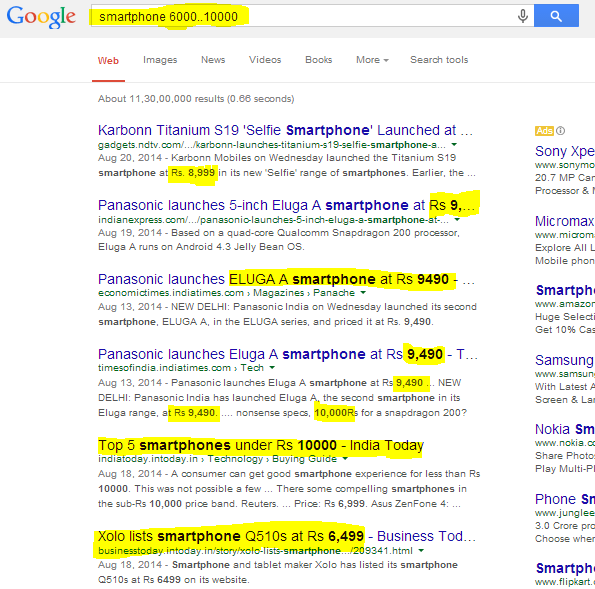Open the Smartphone ad from flipkart
Screen dimensions: 595x589
(565, 568)
